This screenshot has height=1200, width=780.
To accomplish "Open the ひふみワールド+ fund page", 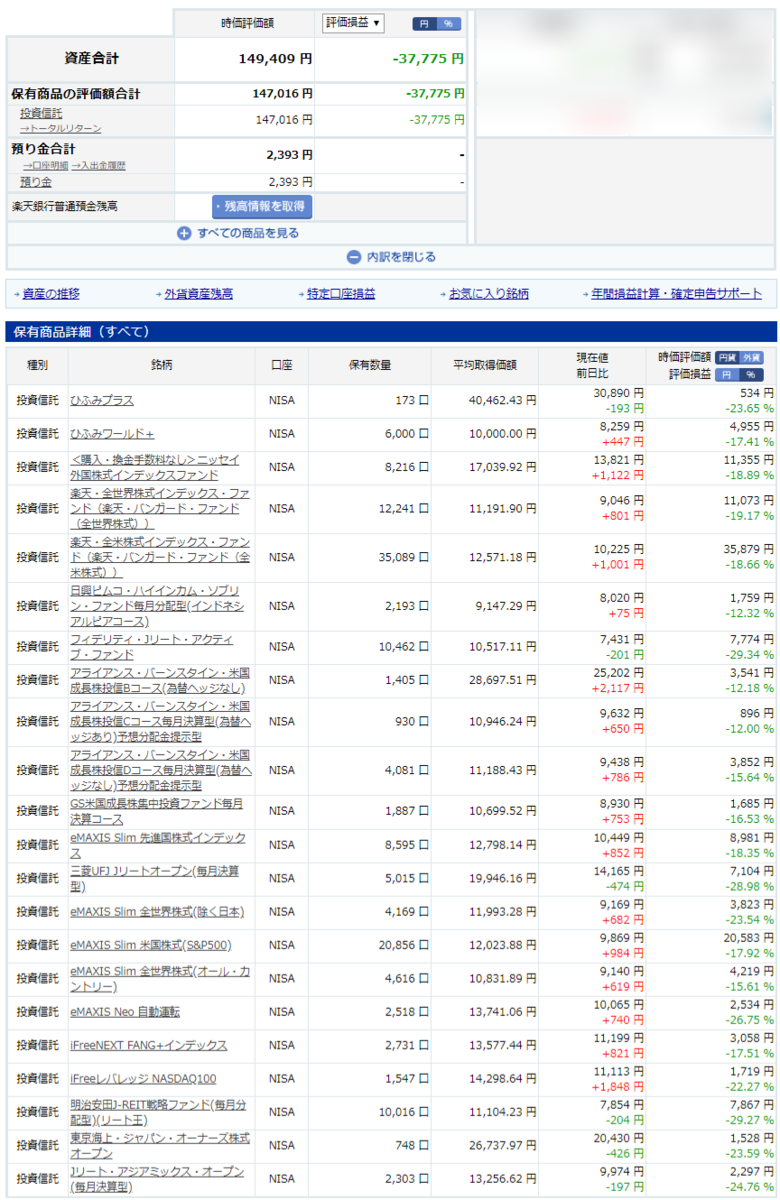I will [112, 434].
